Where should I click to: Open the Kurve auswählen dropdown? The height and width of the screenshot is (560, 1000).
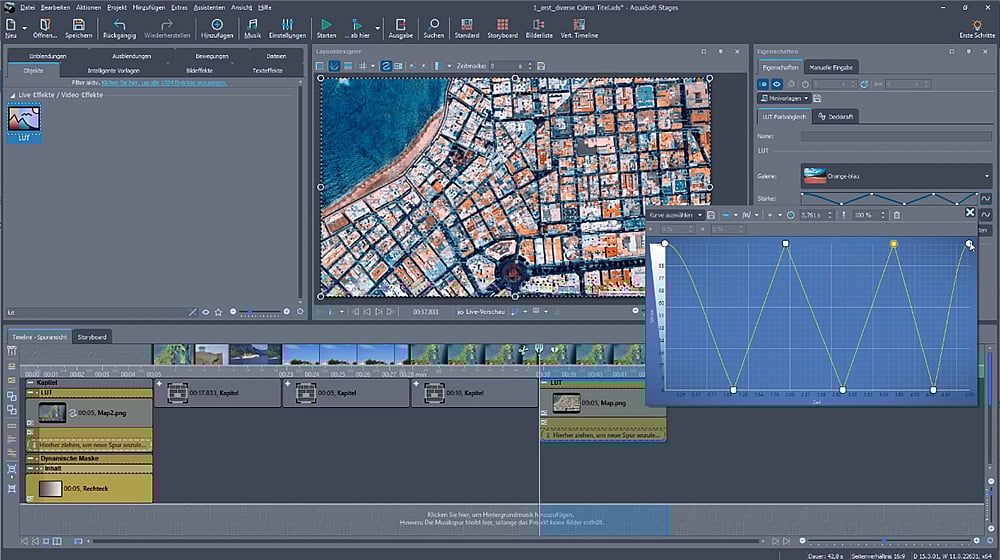675,215
